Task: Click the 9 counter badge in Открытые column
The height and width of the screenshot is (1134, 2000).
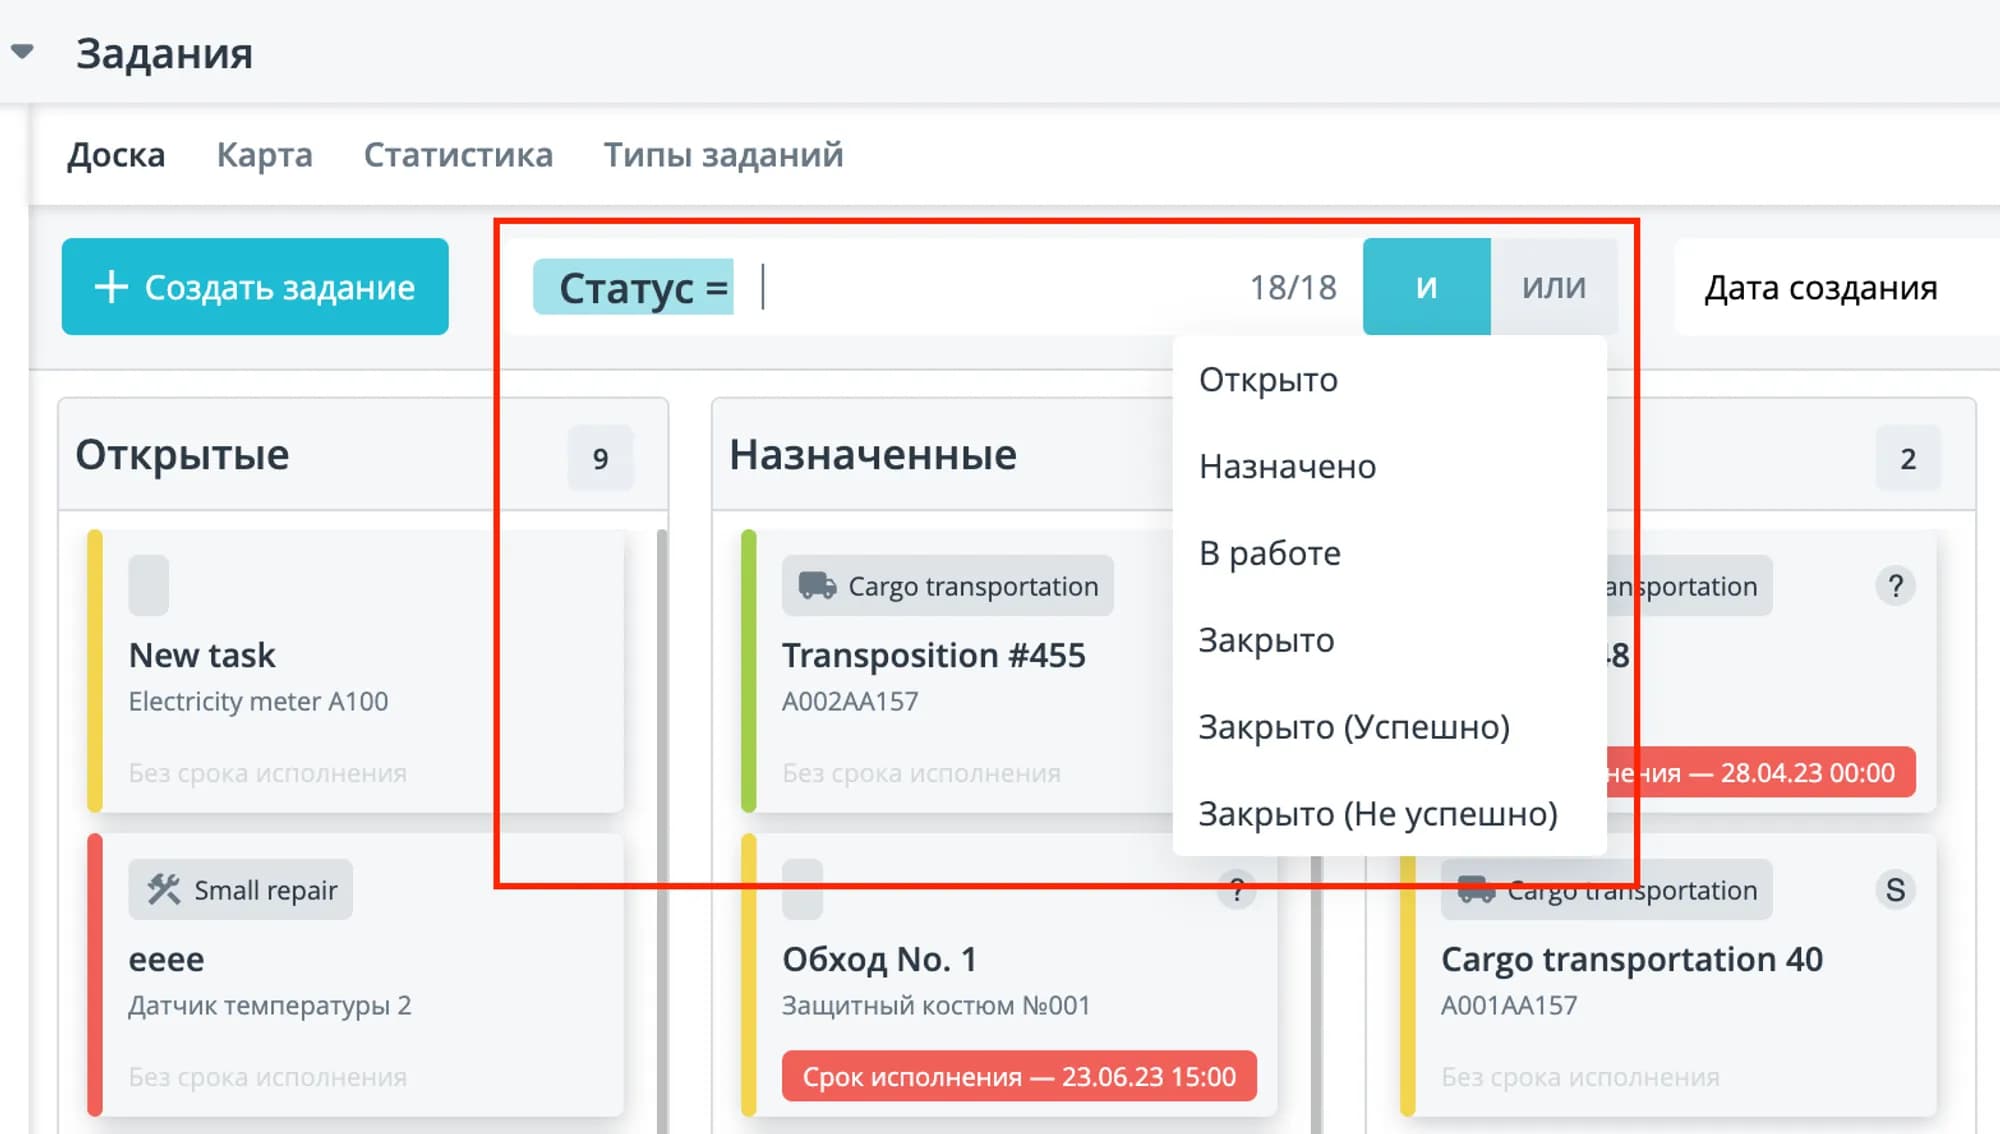Action: pyautogui.click(x=600, y=458)
